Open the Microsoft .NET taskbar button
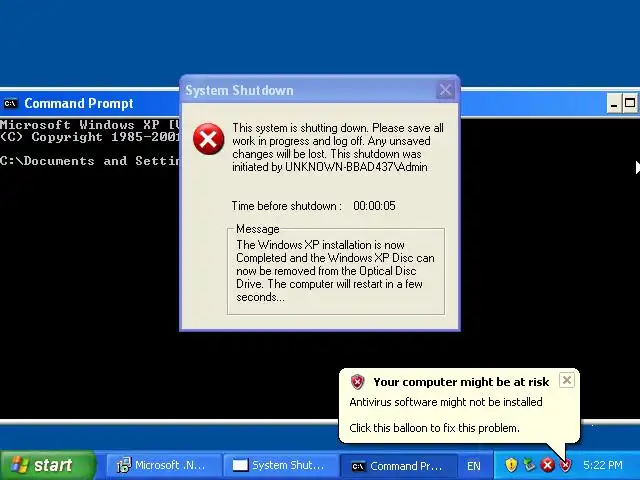This screenshot has width=640, height=480. (163, 465)
